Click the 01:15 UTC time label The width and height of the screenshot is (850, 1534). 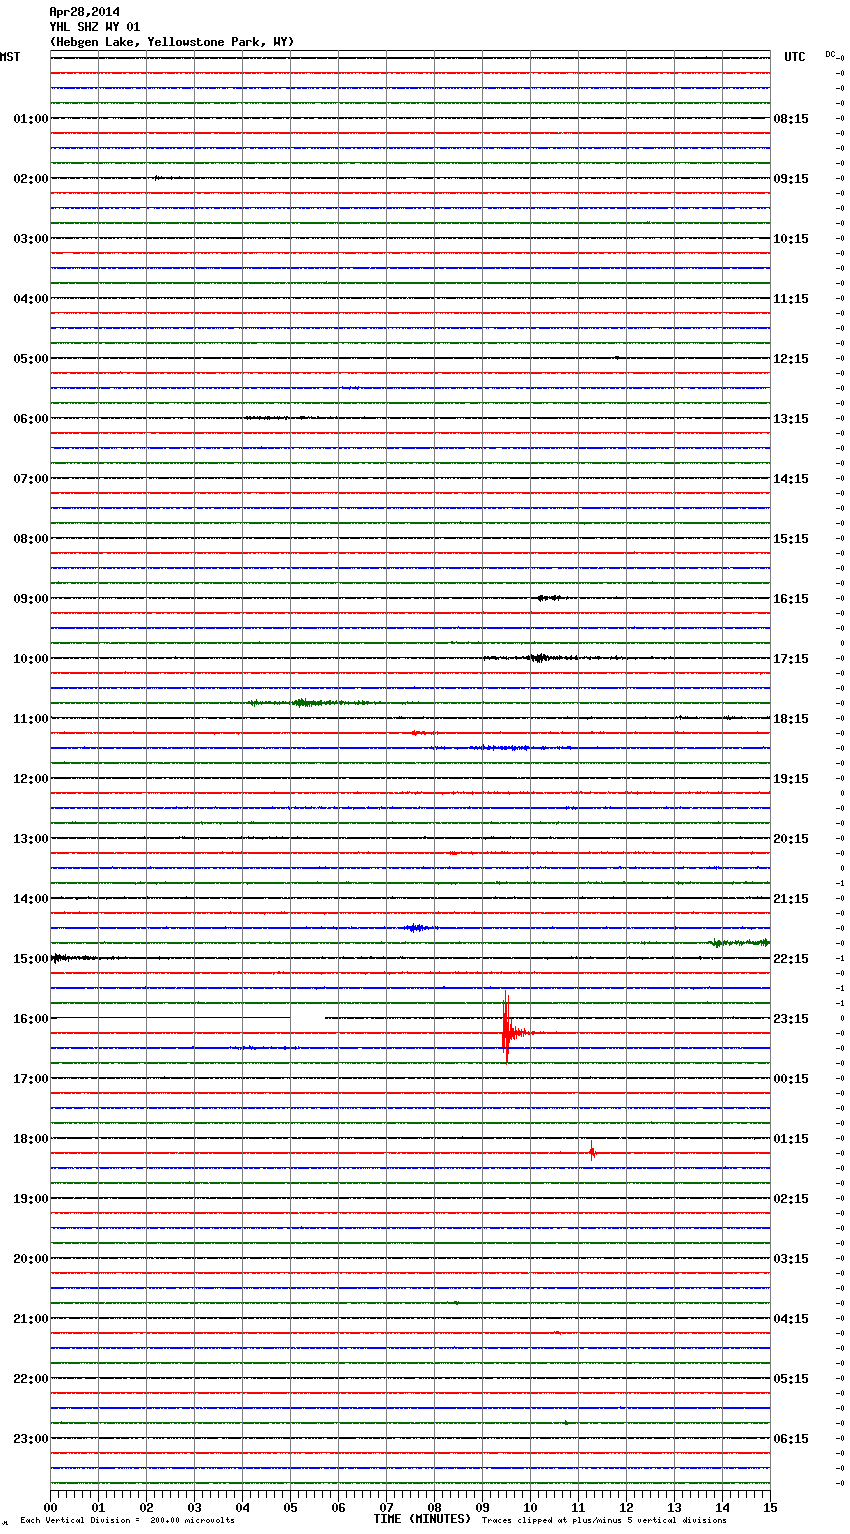791,1139
